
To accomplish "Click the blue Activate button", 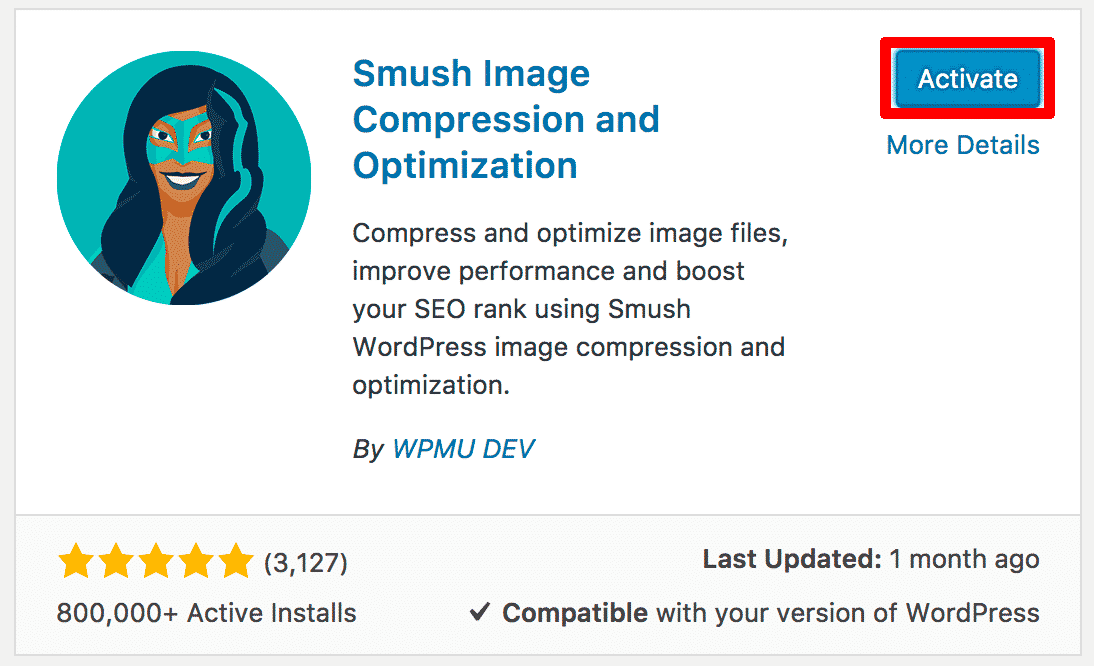I will tap(968, 78).
